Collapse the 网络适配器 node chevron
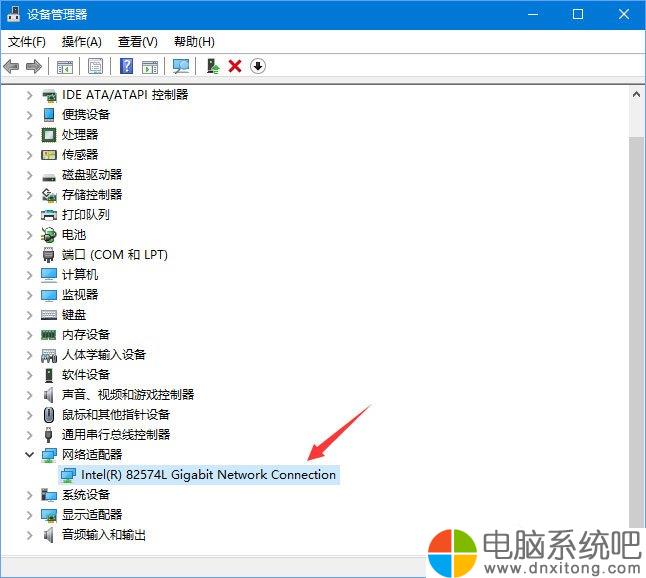The image size is (646, 578). tap(29, 455)
